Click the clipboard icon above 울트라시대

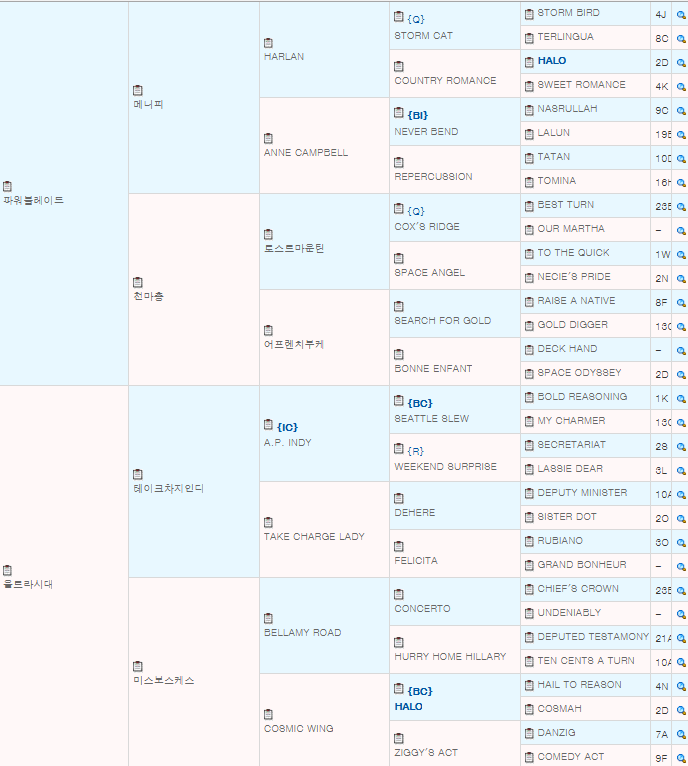point(7,570)
